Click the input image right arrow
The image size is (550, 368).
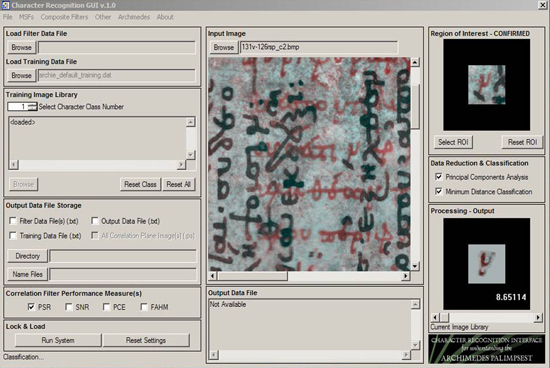405,276
